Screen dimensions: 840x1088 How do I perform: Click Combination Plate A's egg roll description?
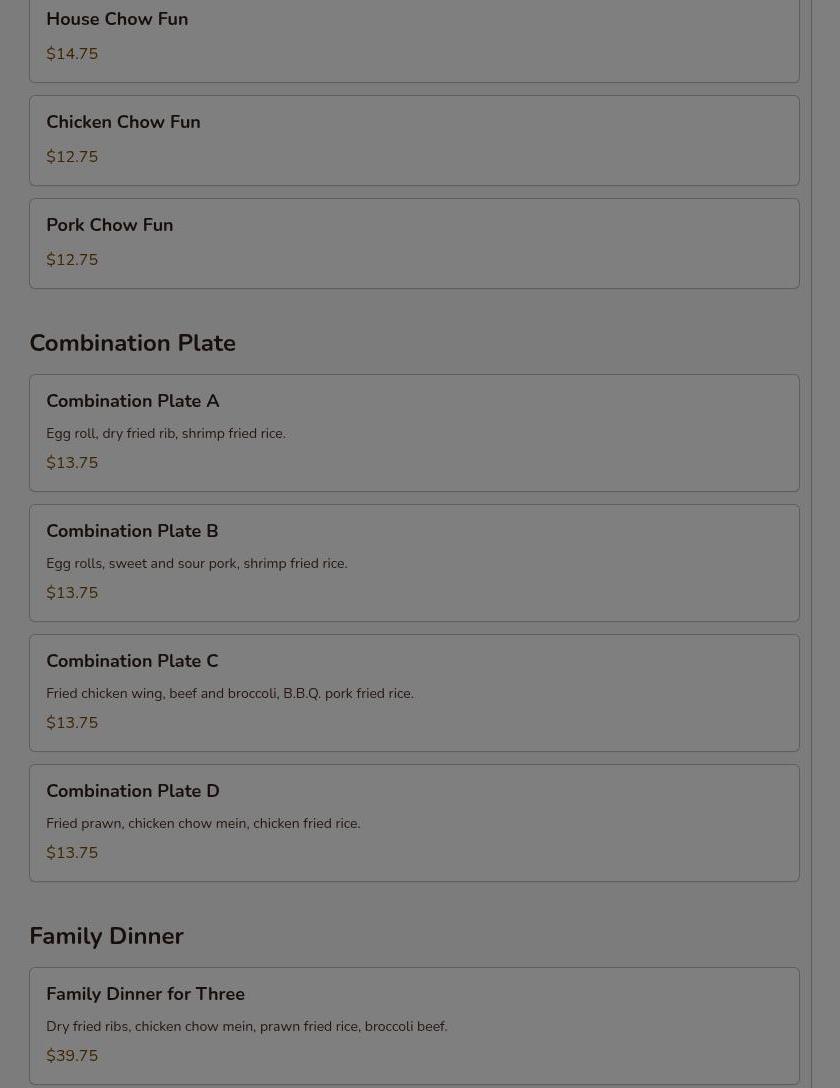coord(166,434)
